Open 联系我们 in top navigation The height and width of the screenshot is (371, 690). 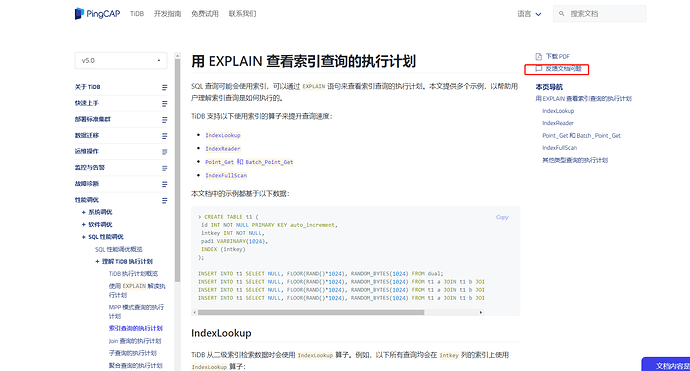tap(242, 14)
